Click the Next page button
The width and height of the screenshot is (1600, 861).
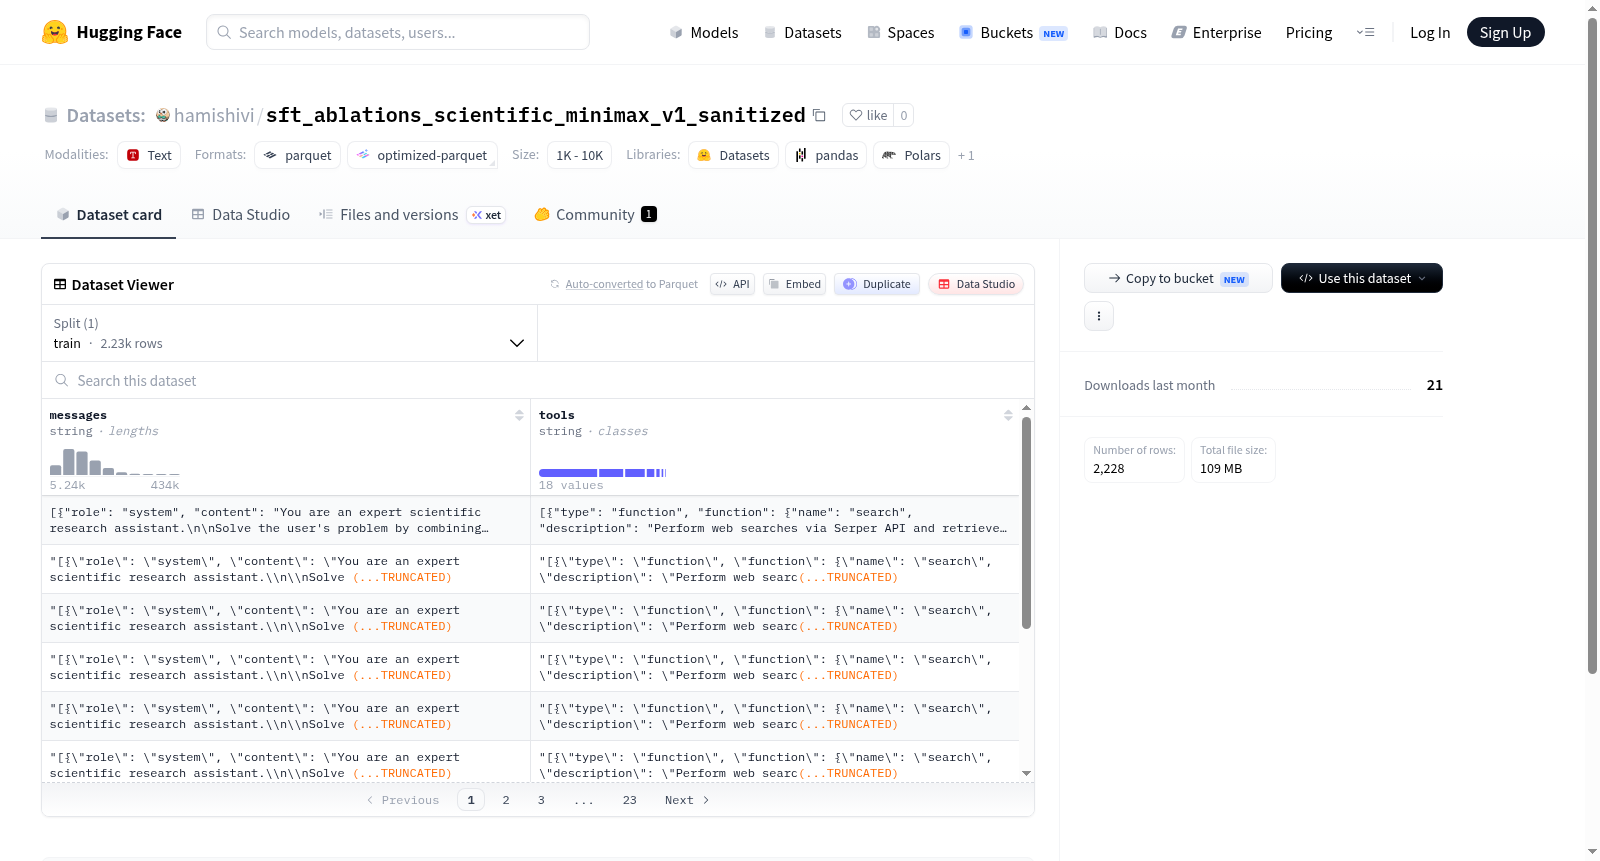(x=687, y=800)
